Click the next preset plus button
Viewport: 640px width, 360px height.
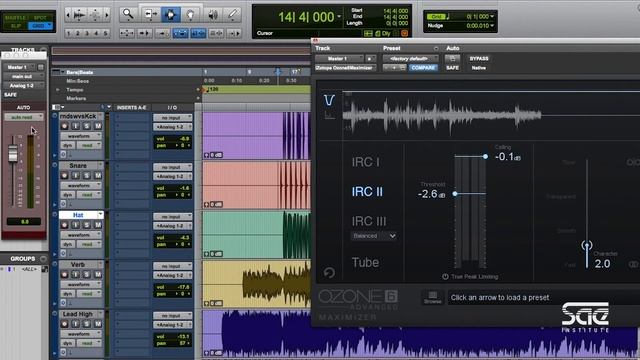pos(394,68)
